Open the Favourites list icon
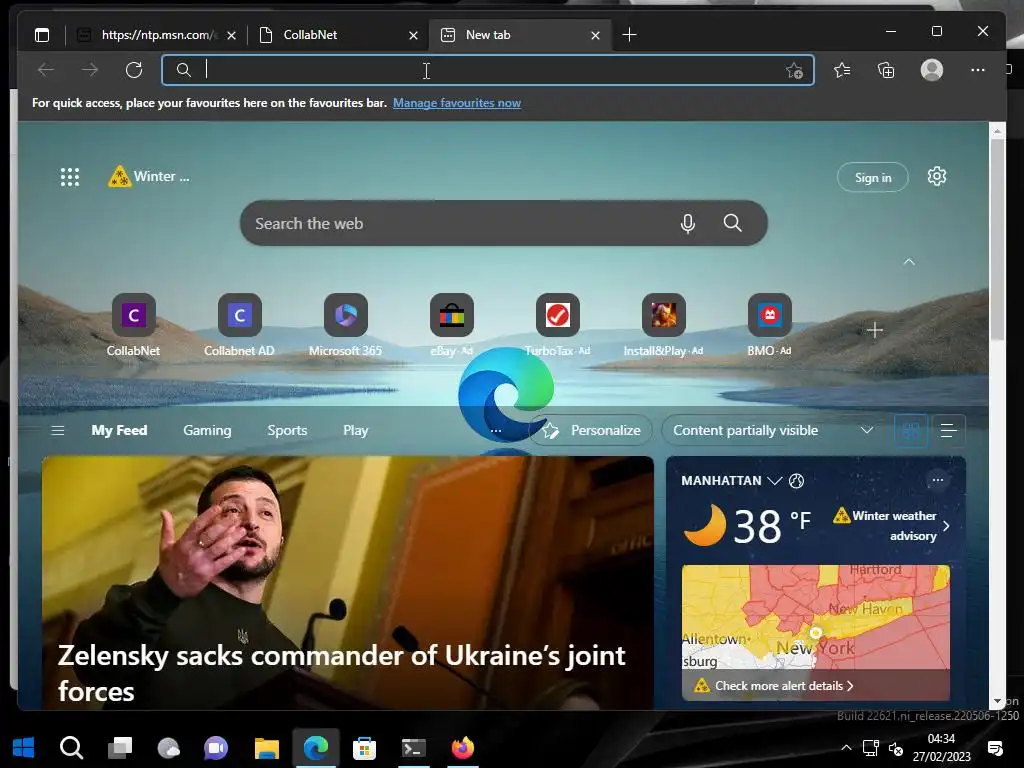This screenshot has width=1024, height=768. tap(842, 70)
